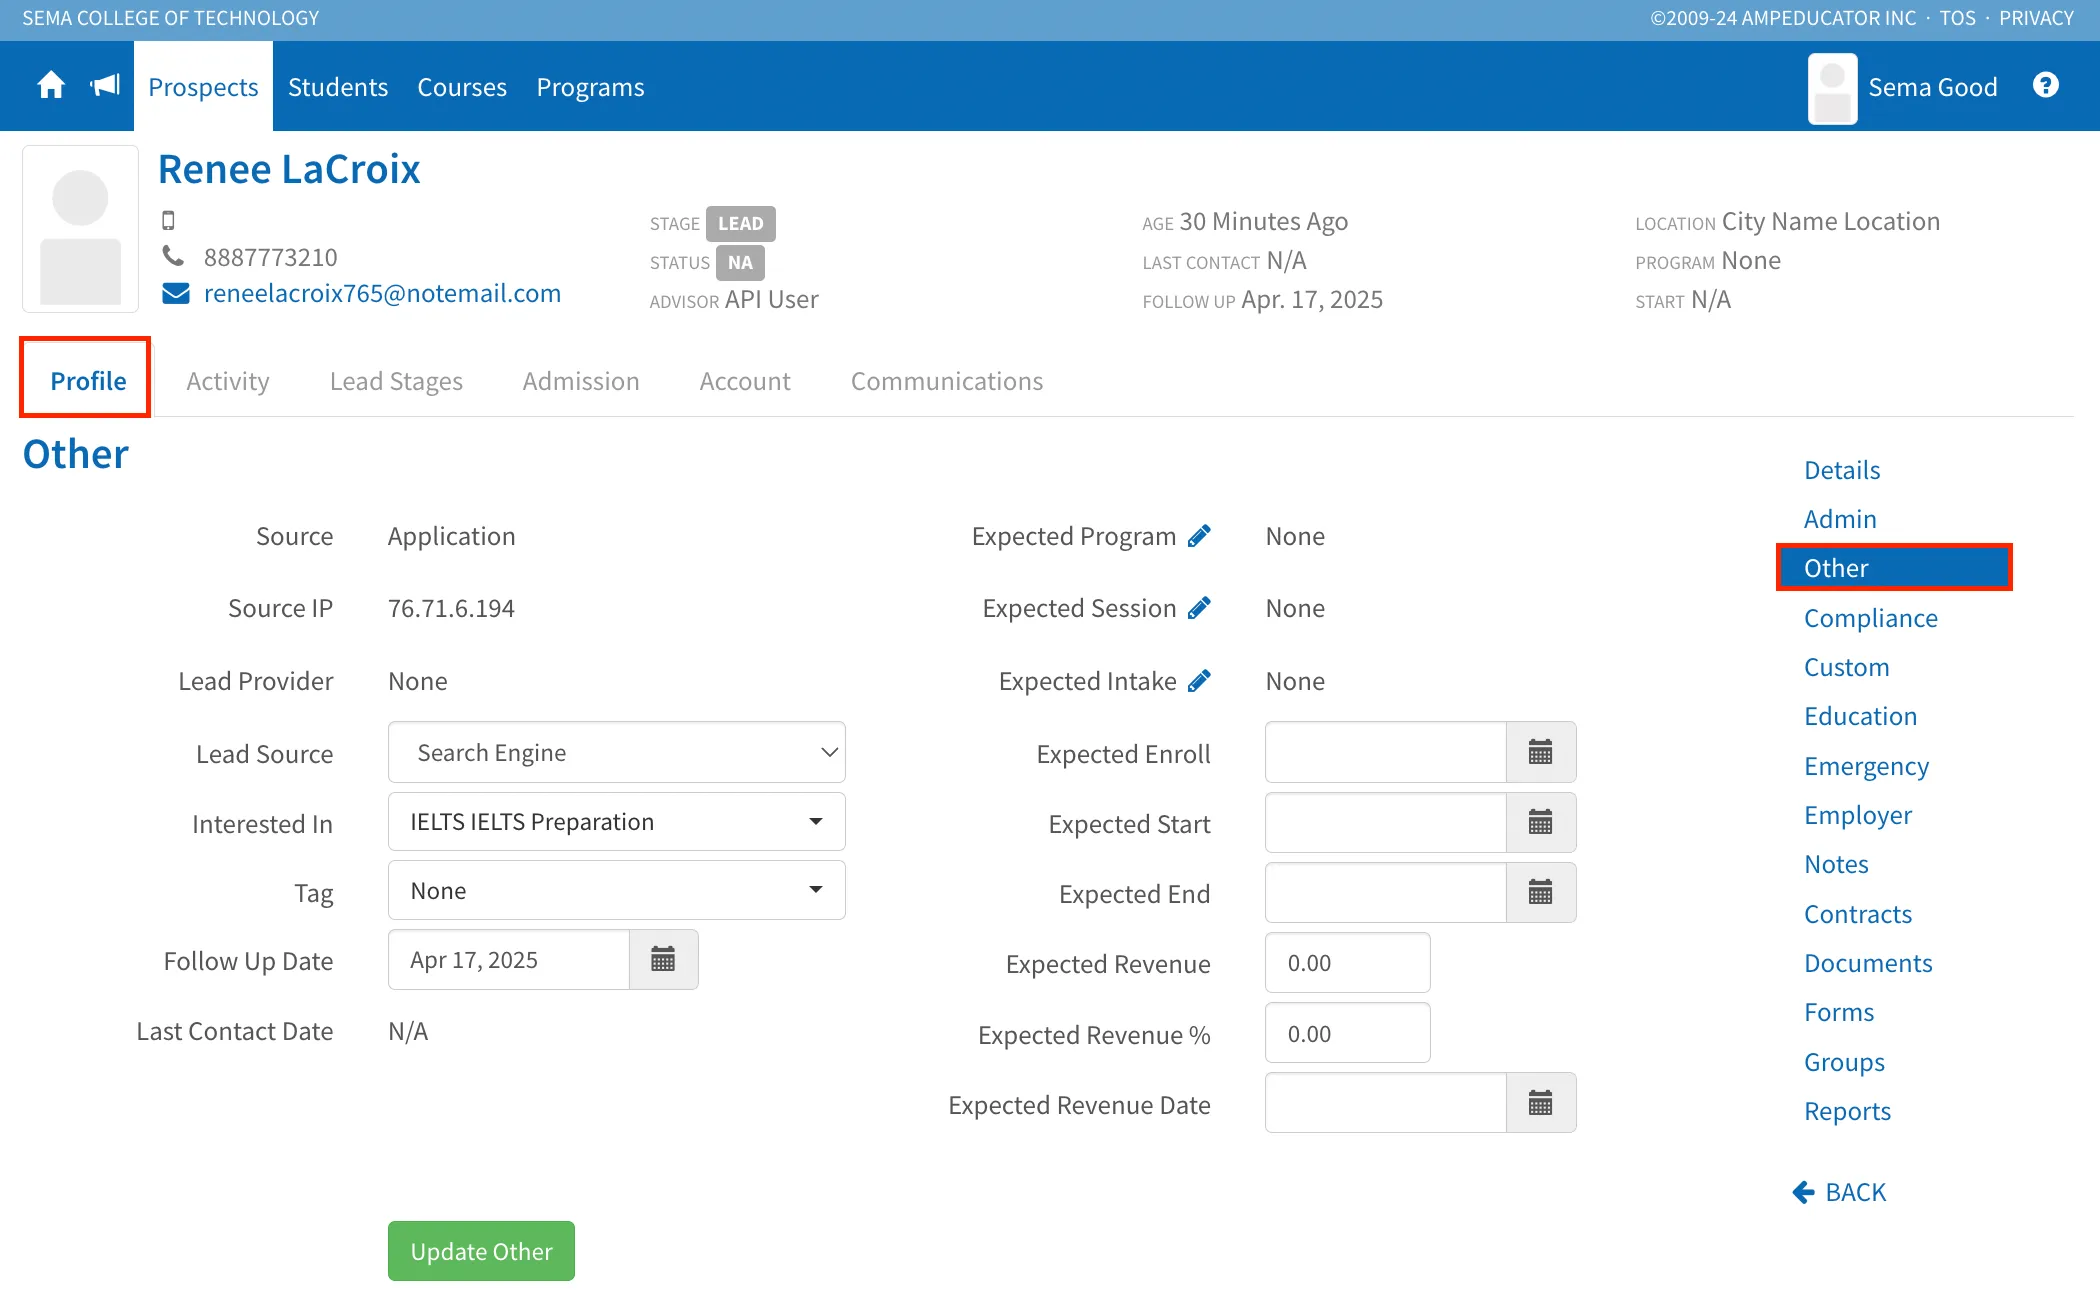Image resolution: width=2100 pixels, height=1308 pixels.
Task: Click the BACK link
Action: tap(1839, 1192)
